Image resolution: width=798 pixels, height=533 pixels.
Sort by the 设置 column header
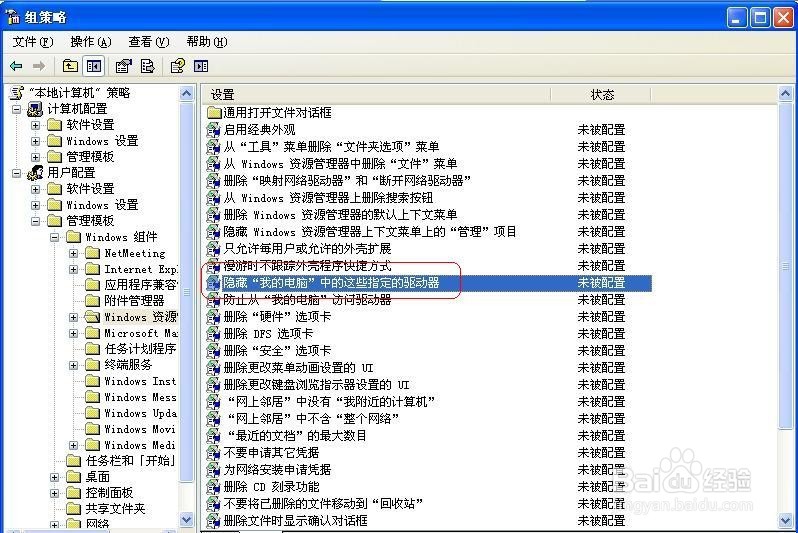(x=377, y=95)
